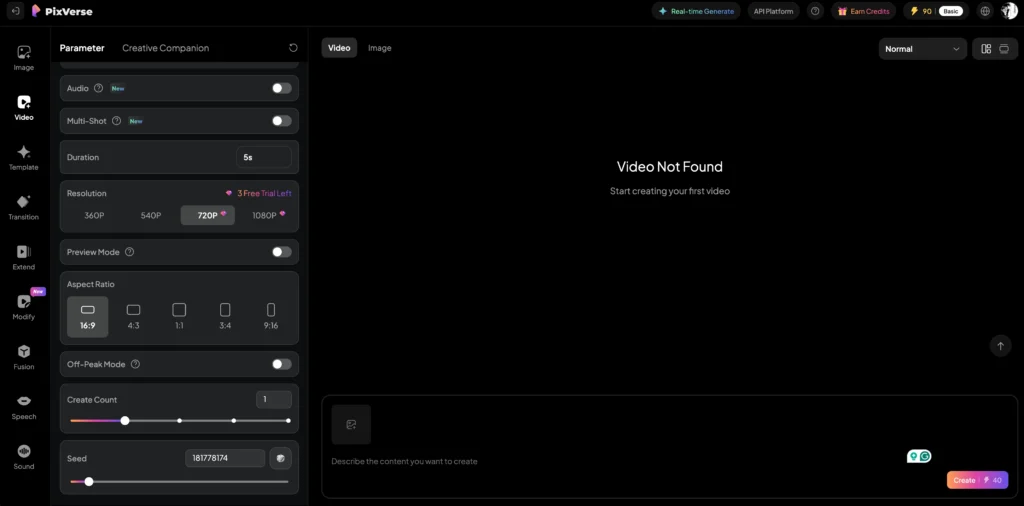1024x506 pixels.
Task: Click the Off-Peak Mode help icon
Action: pos(135,364)
